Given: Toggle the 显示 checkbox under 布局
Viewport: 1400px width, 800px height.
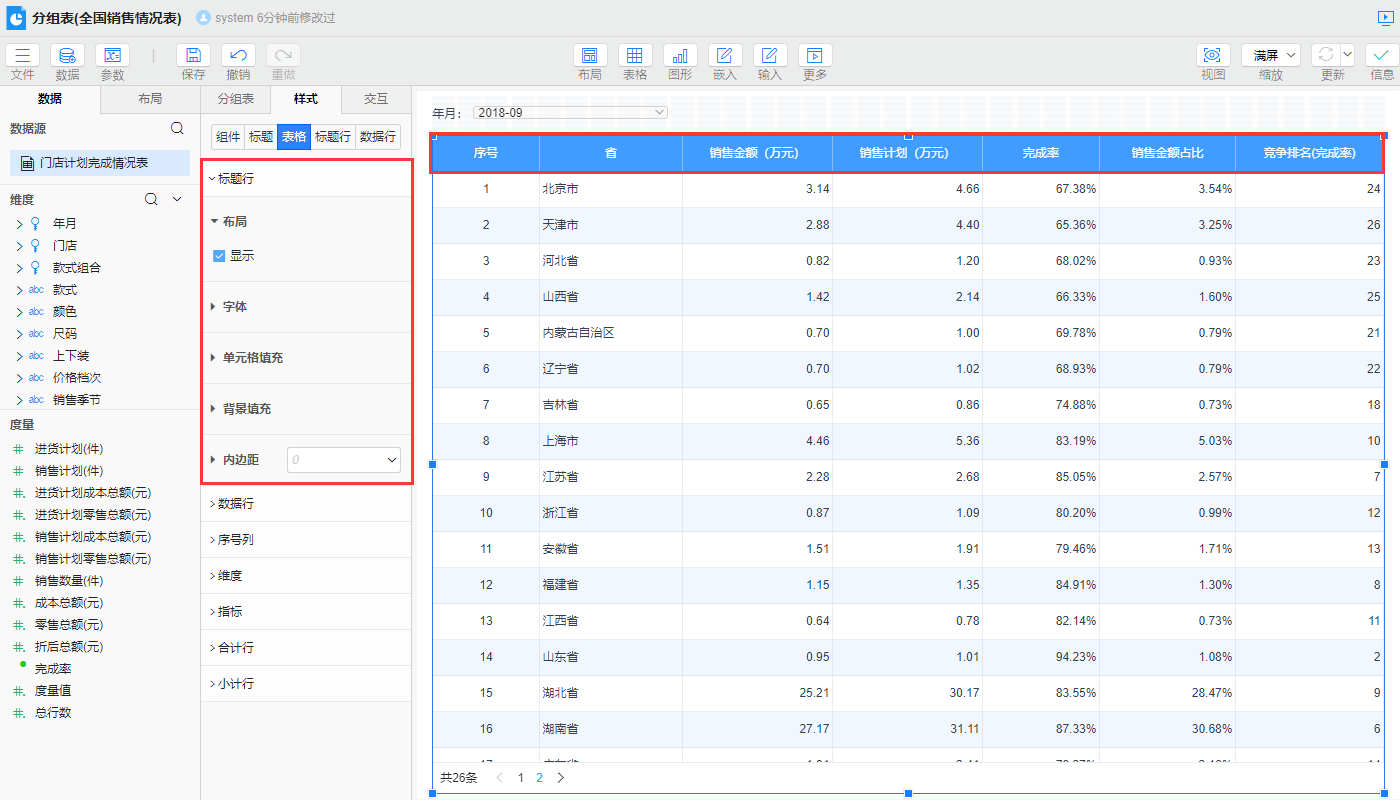Looking at the screenshot, I should tap(219, 256).
